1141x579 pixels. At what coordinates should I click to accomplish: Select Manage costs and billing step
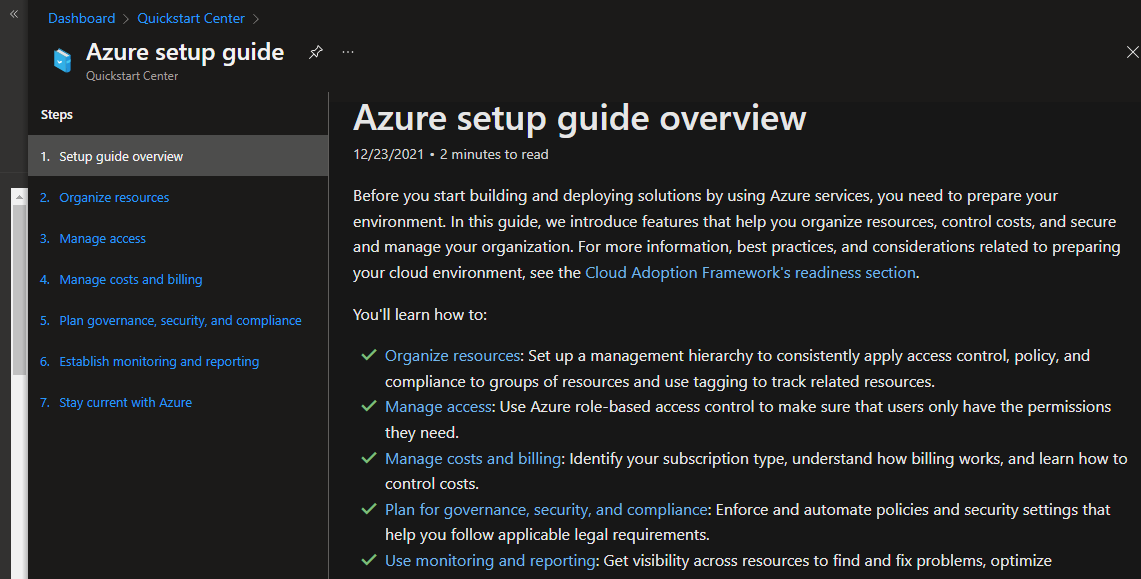coord(130,279)
